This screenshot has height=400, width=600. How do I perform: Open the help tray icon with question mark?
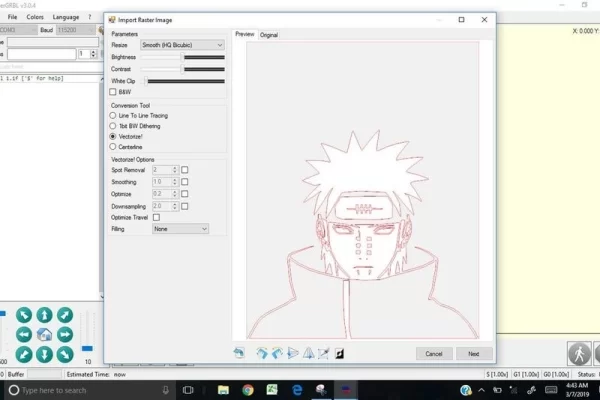[x=466, y=390]
